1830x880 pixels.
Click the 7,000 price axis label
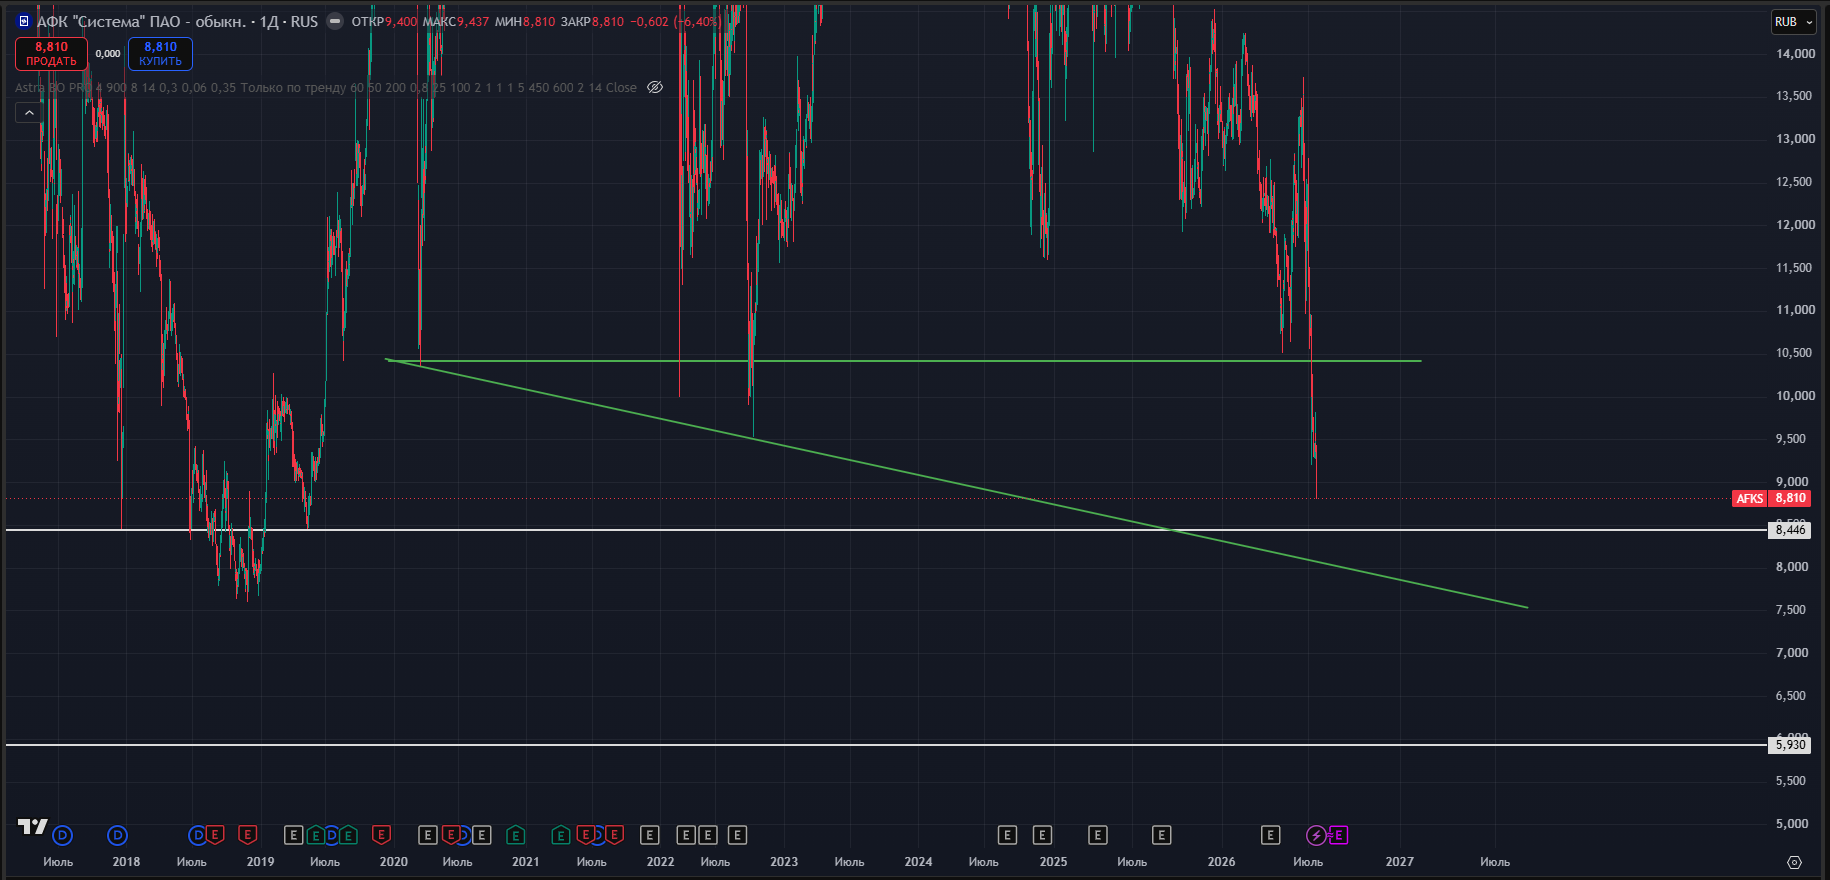(1792, 652)
